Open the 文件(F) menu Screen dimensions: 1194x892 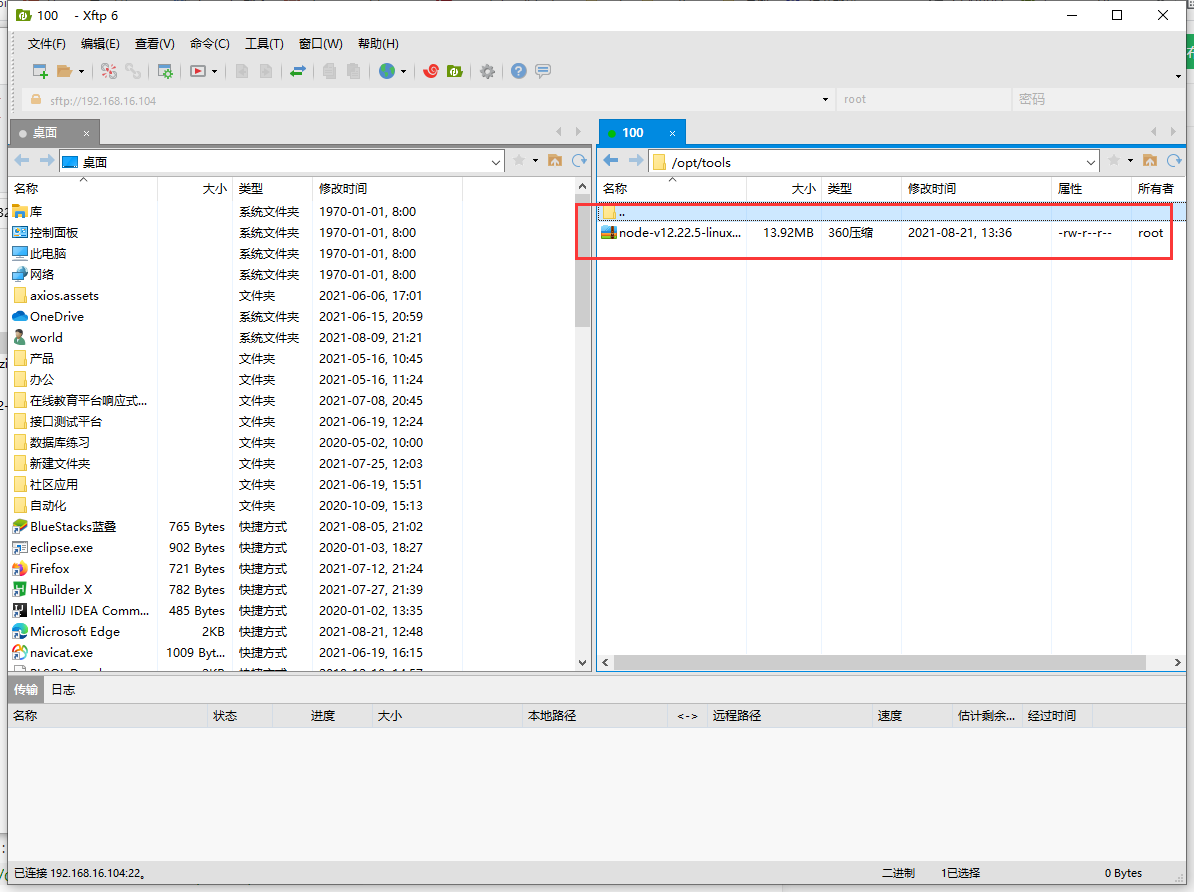coord(46,44)
